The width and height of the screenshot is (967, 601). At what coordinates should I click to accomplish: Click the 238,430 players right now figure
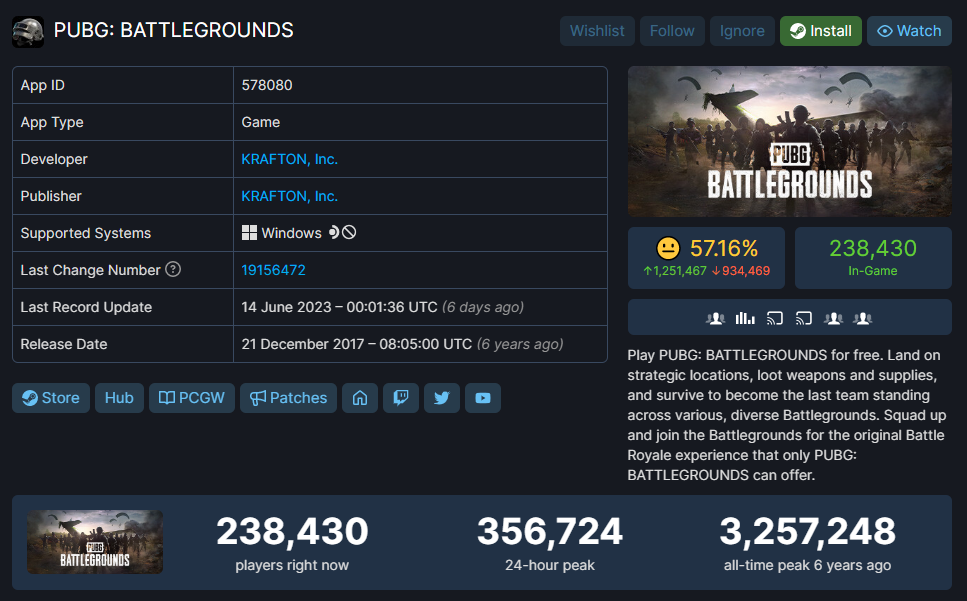[292, 531]
